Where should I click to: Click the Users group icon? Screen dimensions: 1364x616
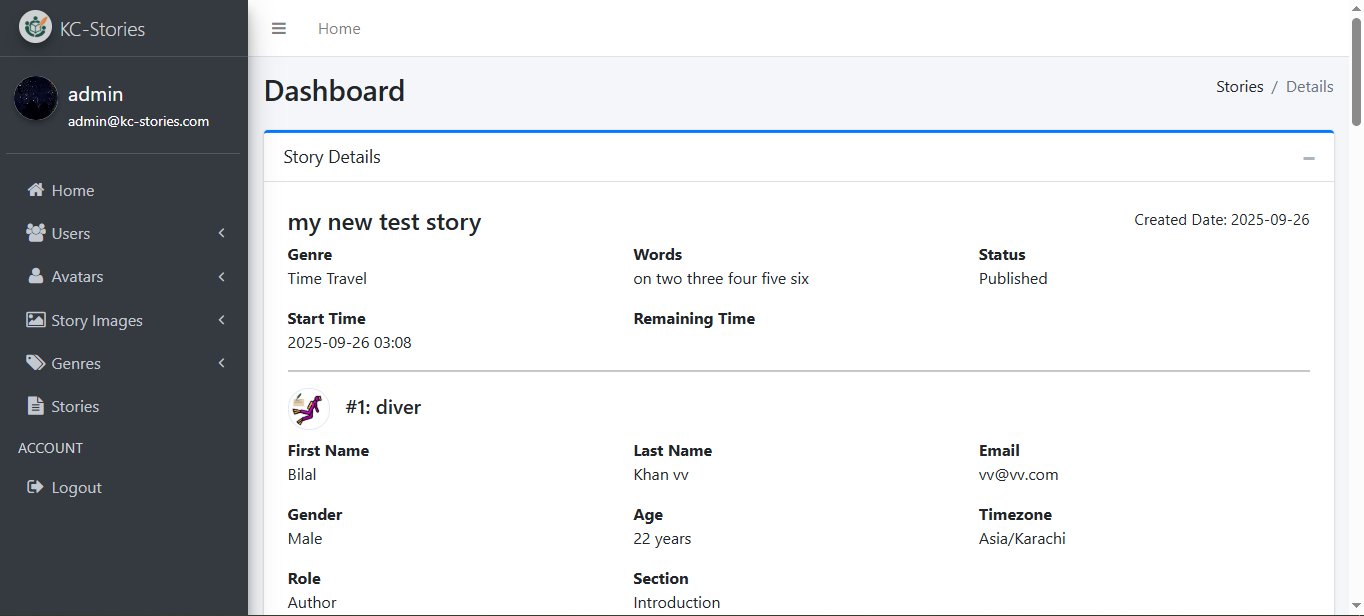coord(36,233)
